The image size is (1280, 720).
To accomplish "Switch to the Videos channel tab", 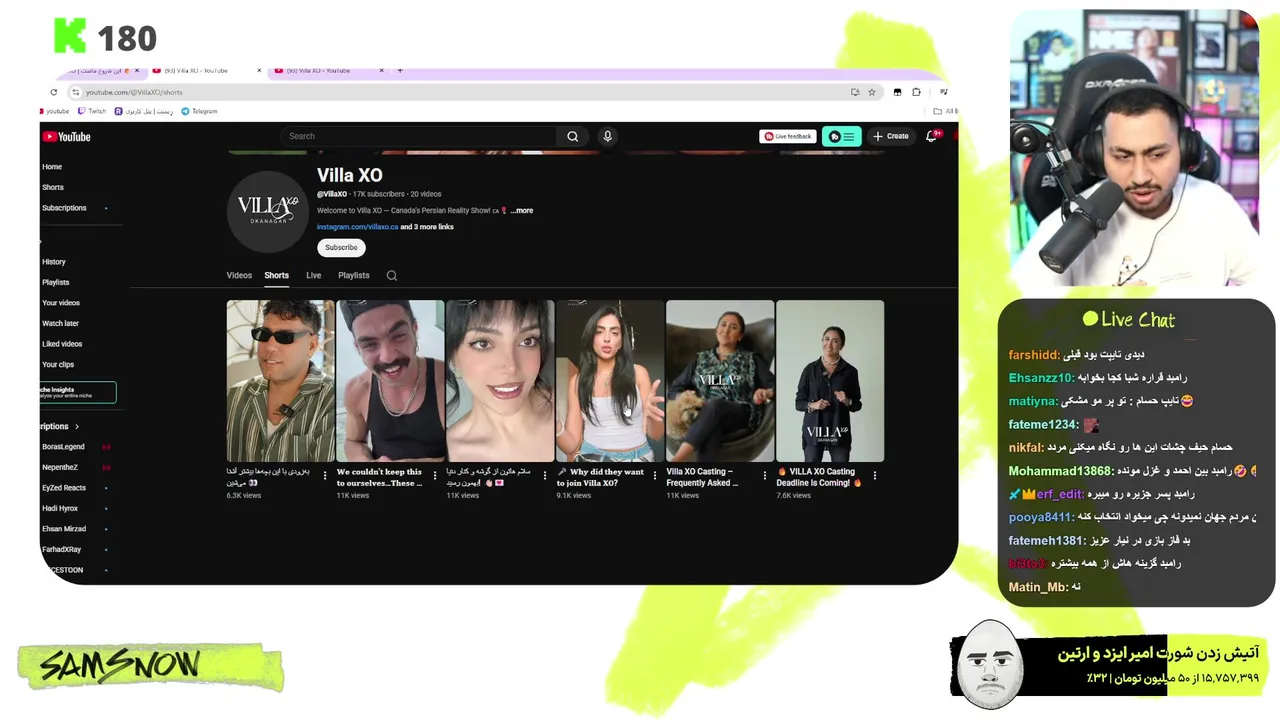I will [239, 276].
